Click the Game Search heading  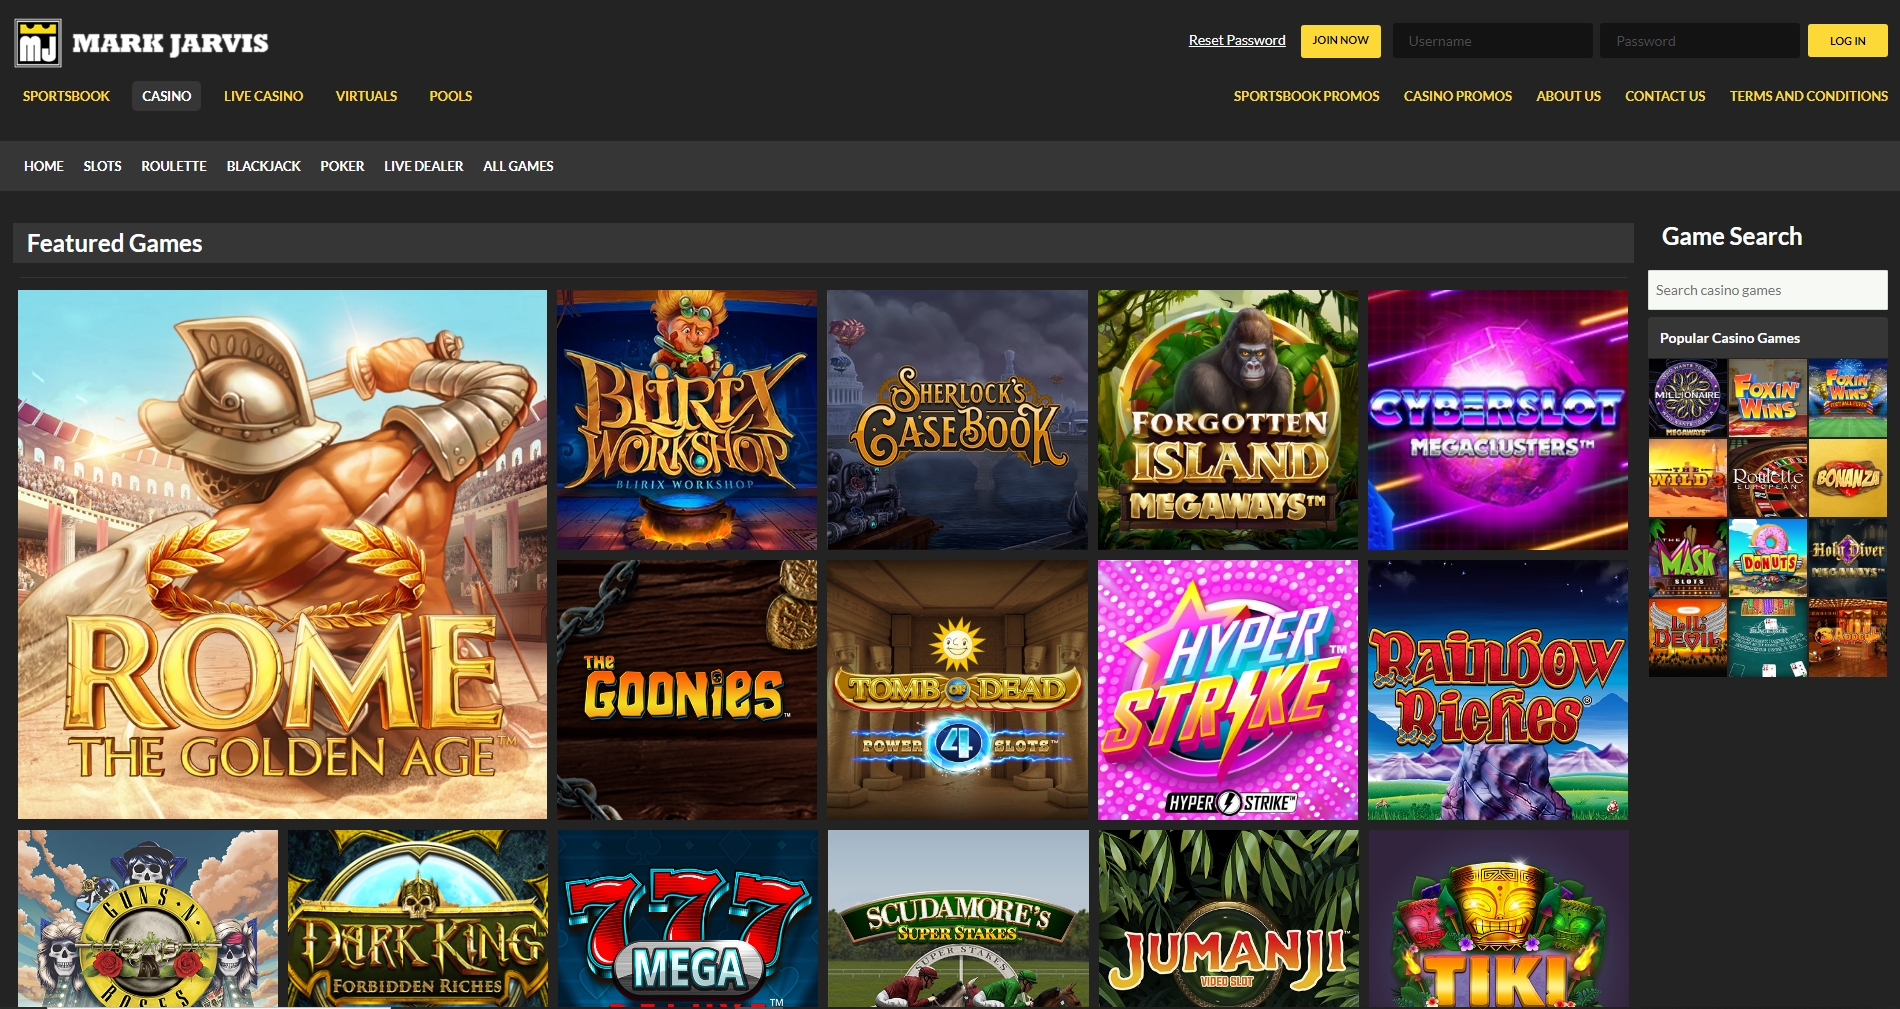pos(1732,236)
